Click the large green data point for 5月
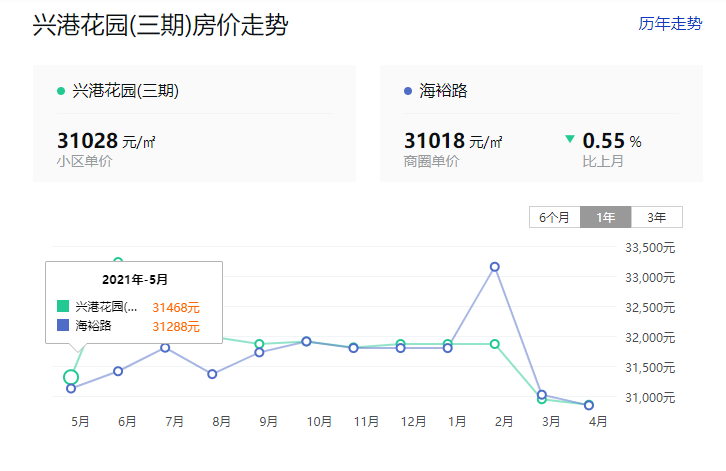Image resolution: width=726 pixels, height=471 pixels. (71, 377)
